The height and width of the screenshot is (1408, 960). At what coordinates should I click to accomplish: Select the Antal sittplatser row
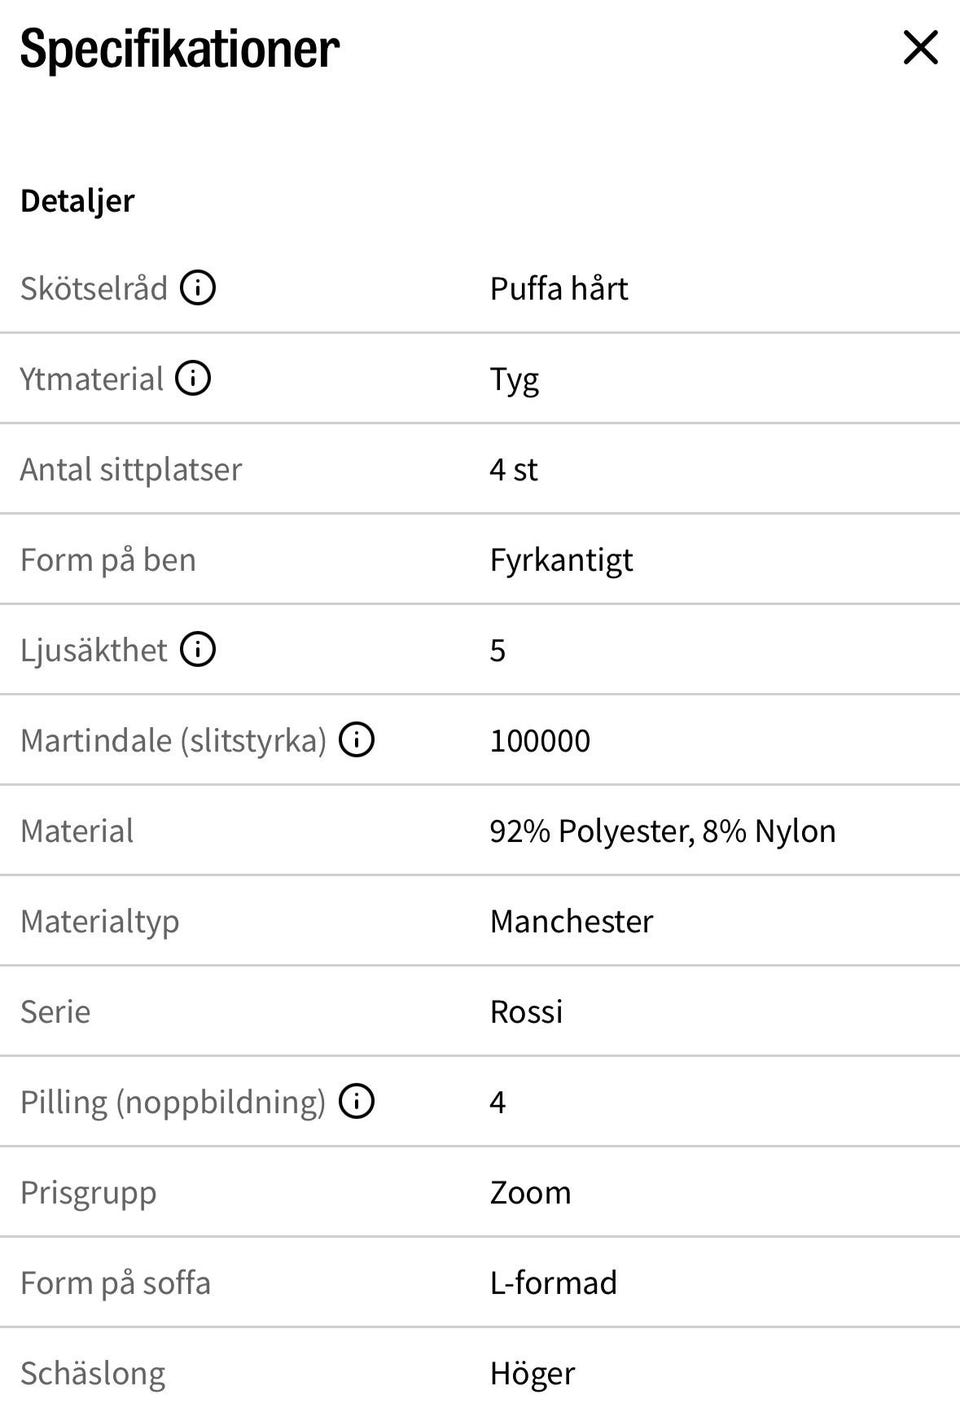click(x=480, y=469)
